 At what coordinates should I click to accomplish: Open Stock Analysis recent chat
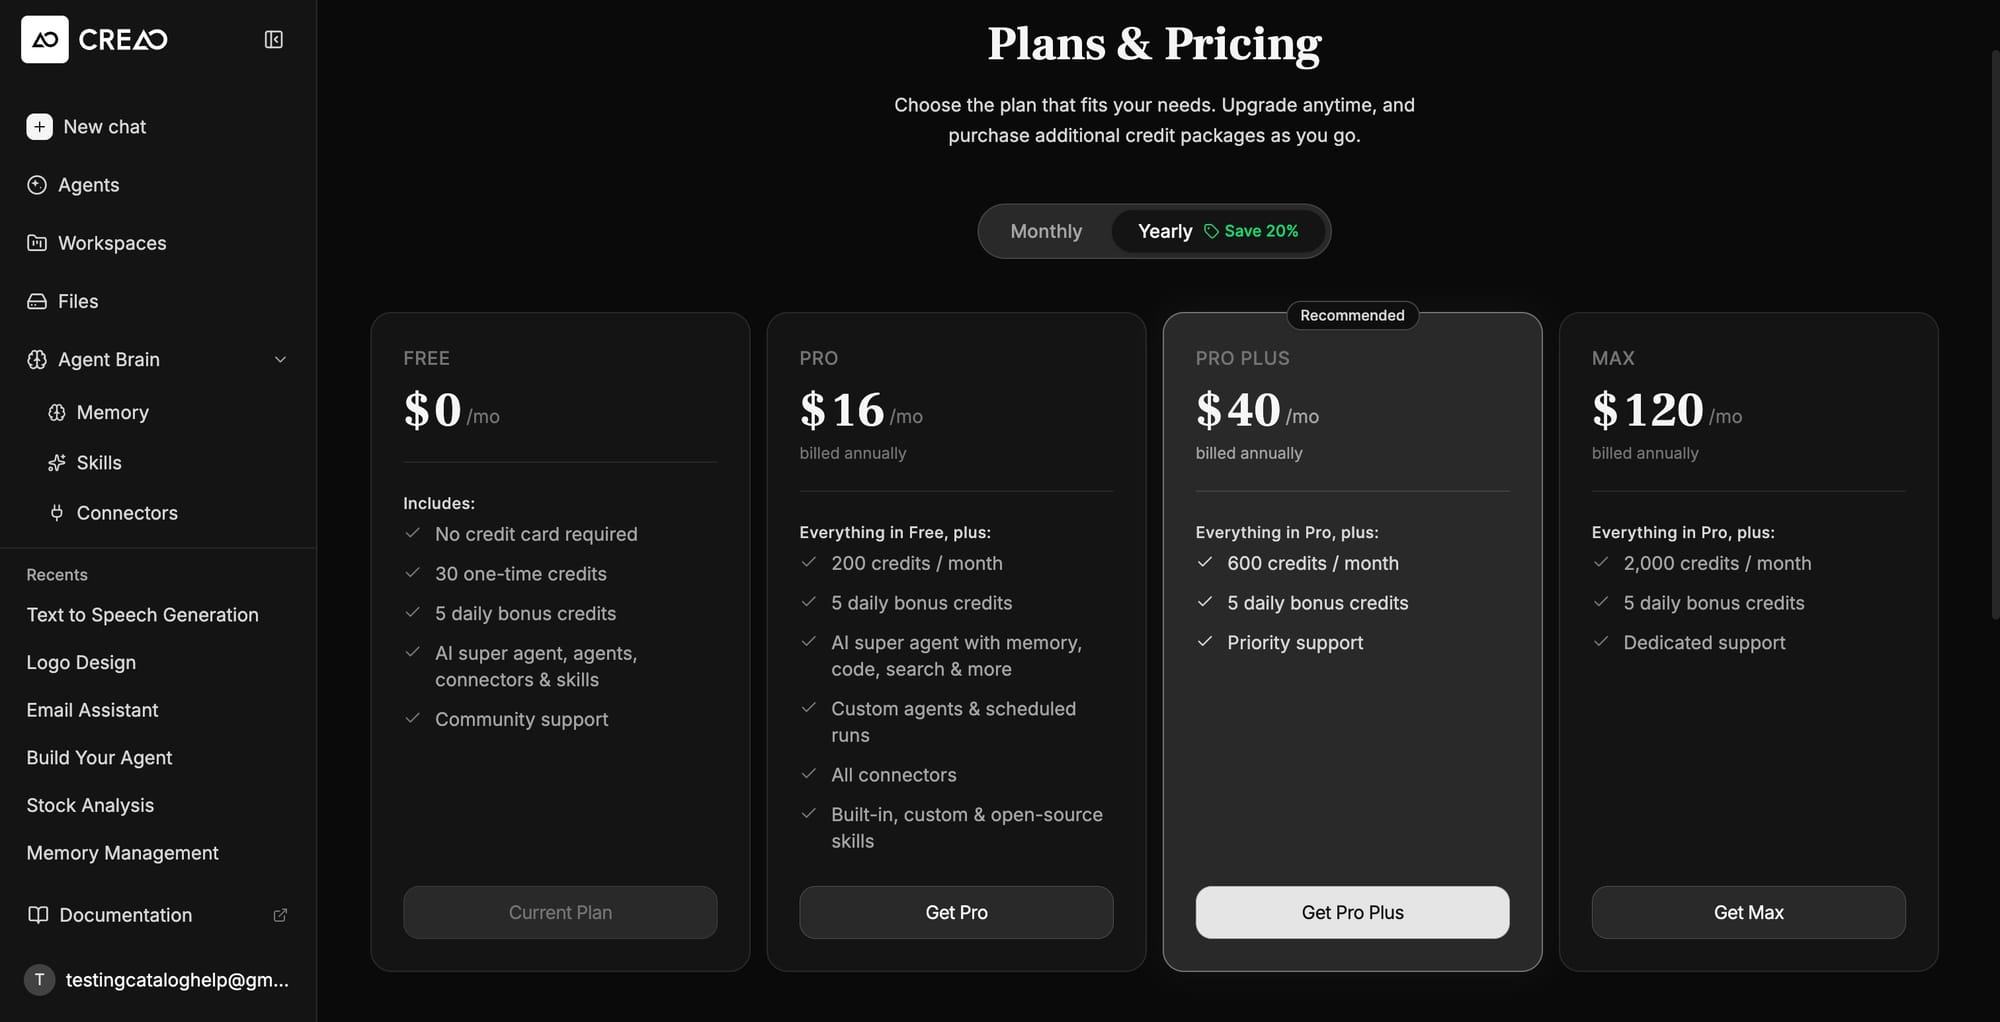90,805
